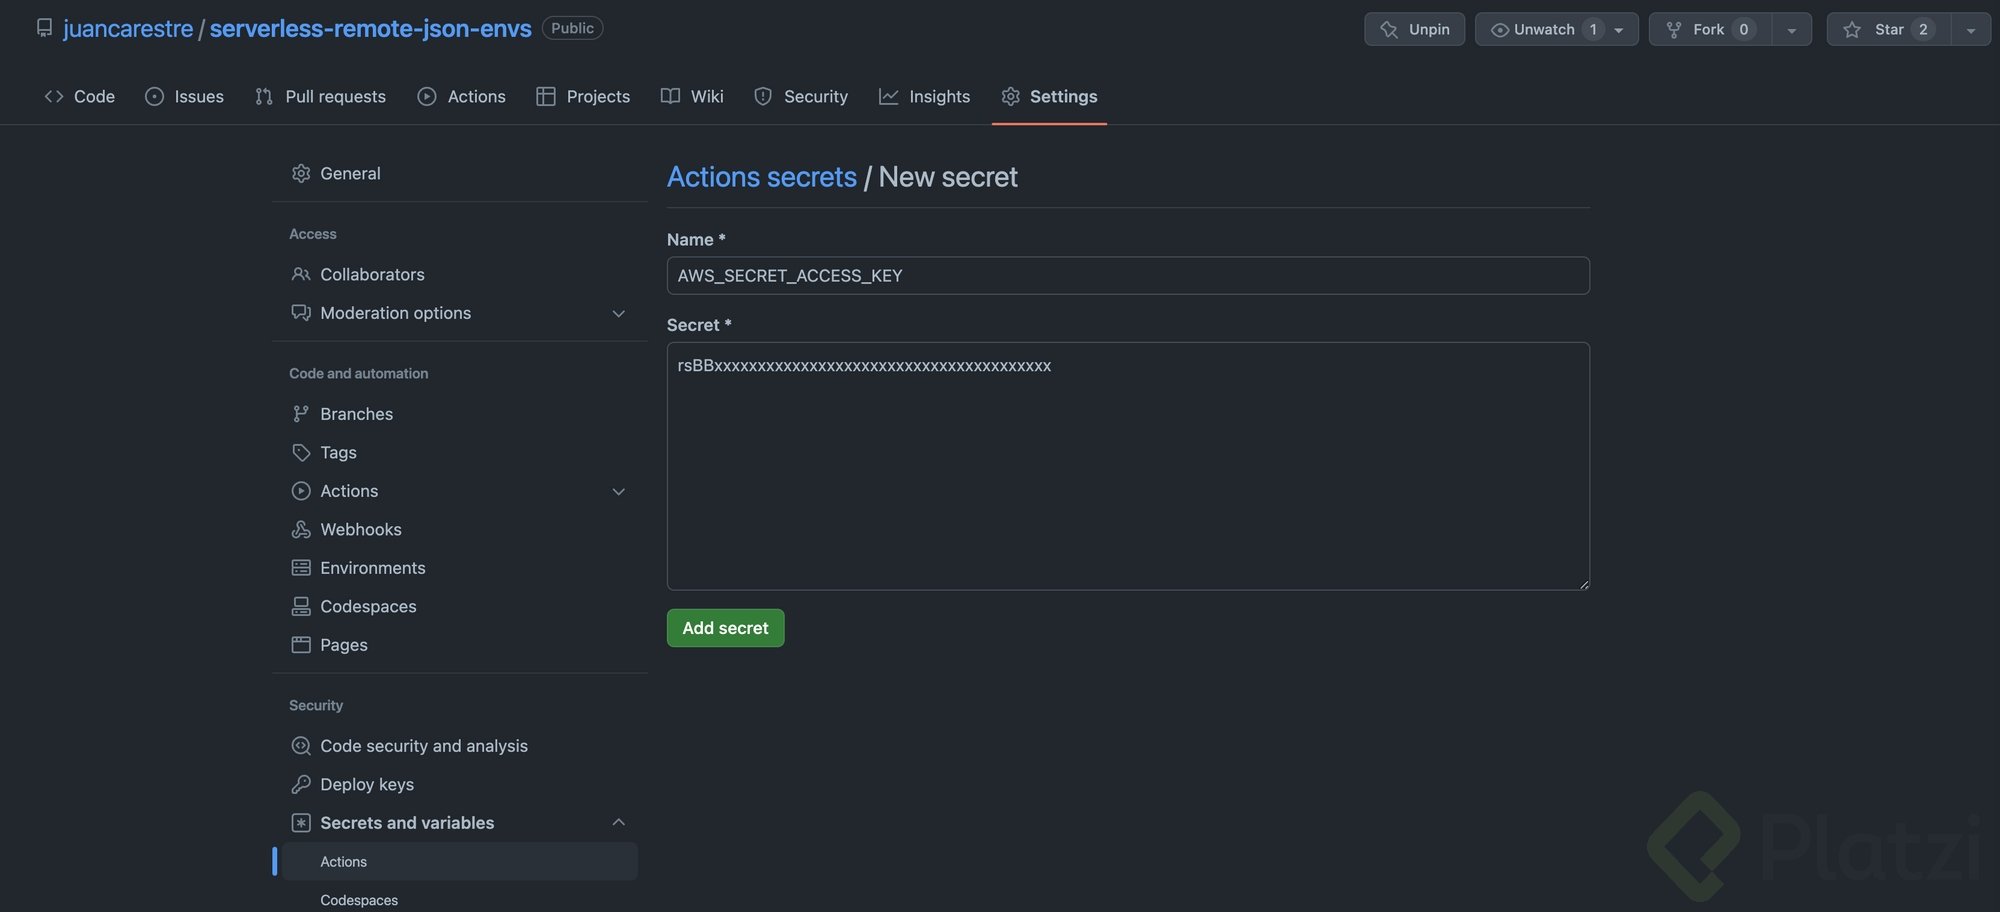Screen dimensions: 2000x912
Task: Open Webhooks settings
Action: 460,529
